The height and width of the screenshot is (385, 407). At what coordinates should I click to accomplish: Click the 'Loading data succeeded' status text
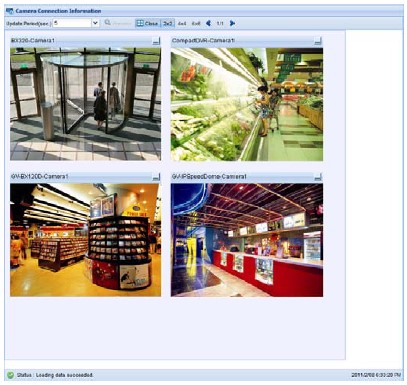tap(64, 375)
